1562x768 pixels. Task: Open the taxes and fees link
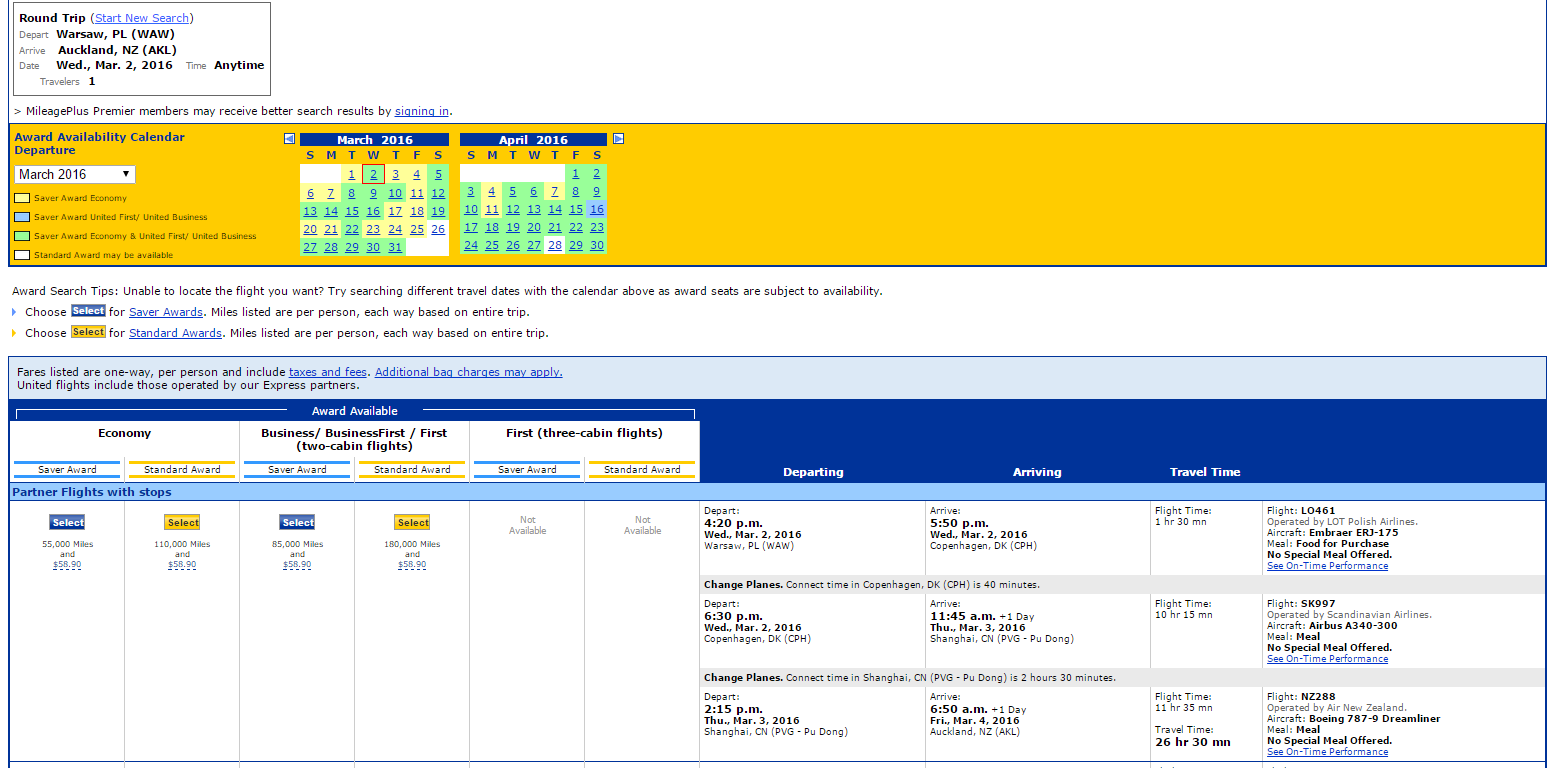tap(328, 372)
